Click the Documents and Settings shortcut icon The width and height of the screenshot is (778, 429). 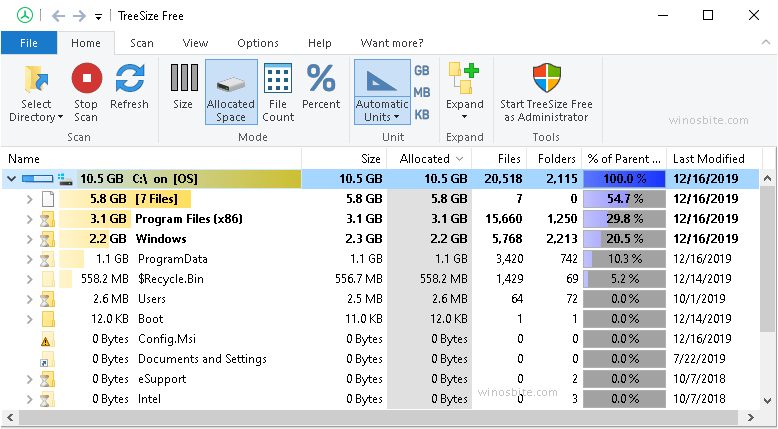pyautogui.click(x=48, y=359)
